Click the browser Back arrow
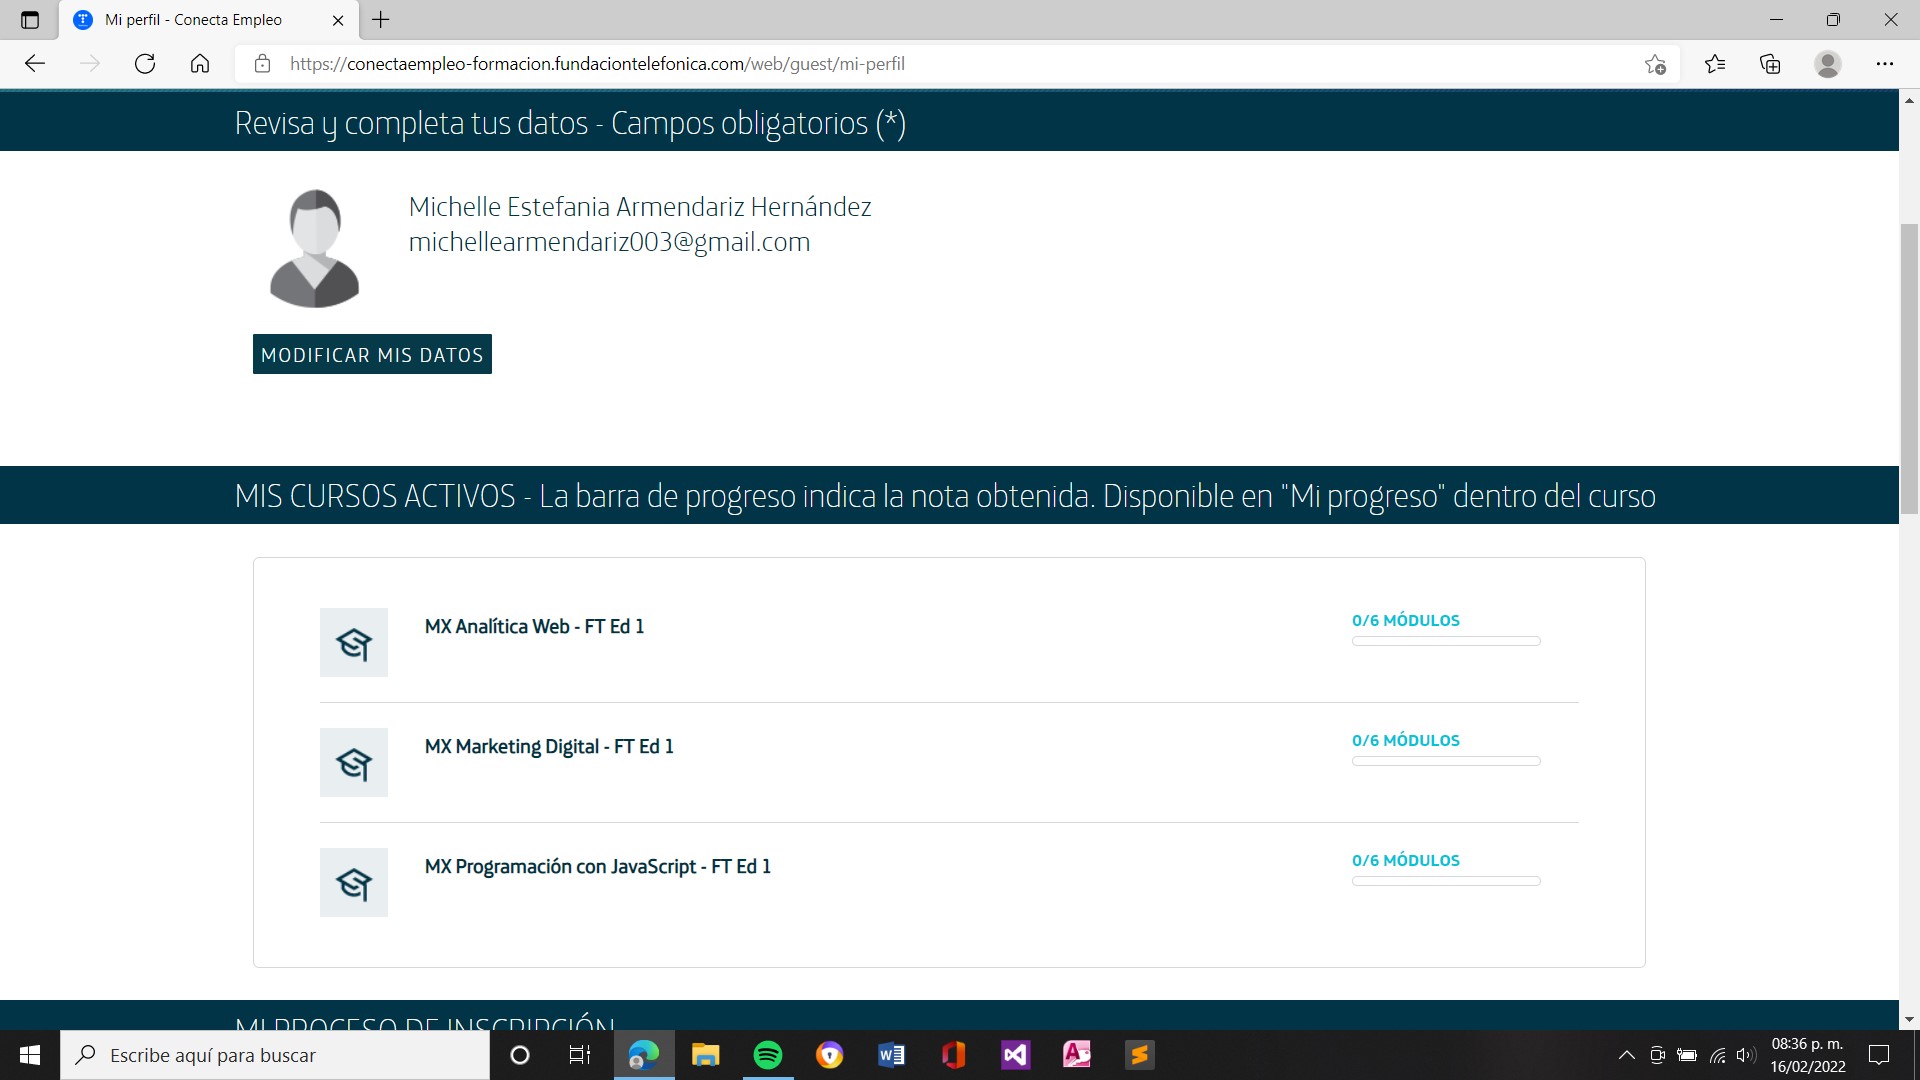The width and height of the screenshot is (1920, 1080). (x=35, y=64)
